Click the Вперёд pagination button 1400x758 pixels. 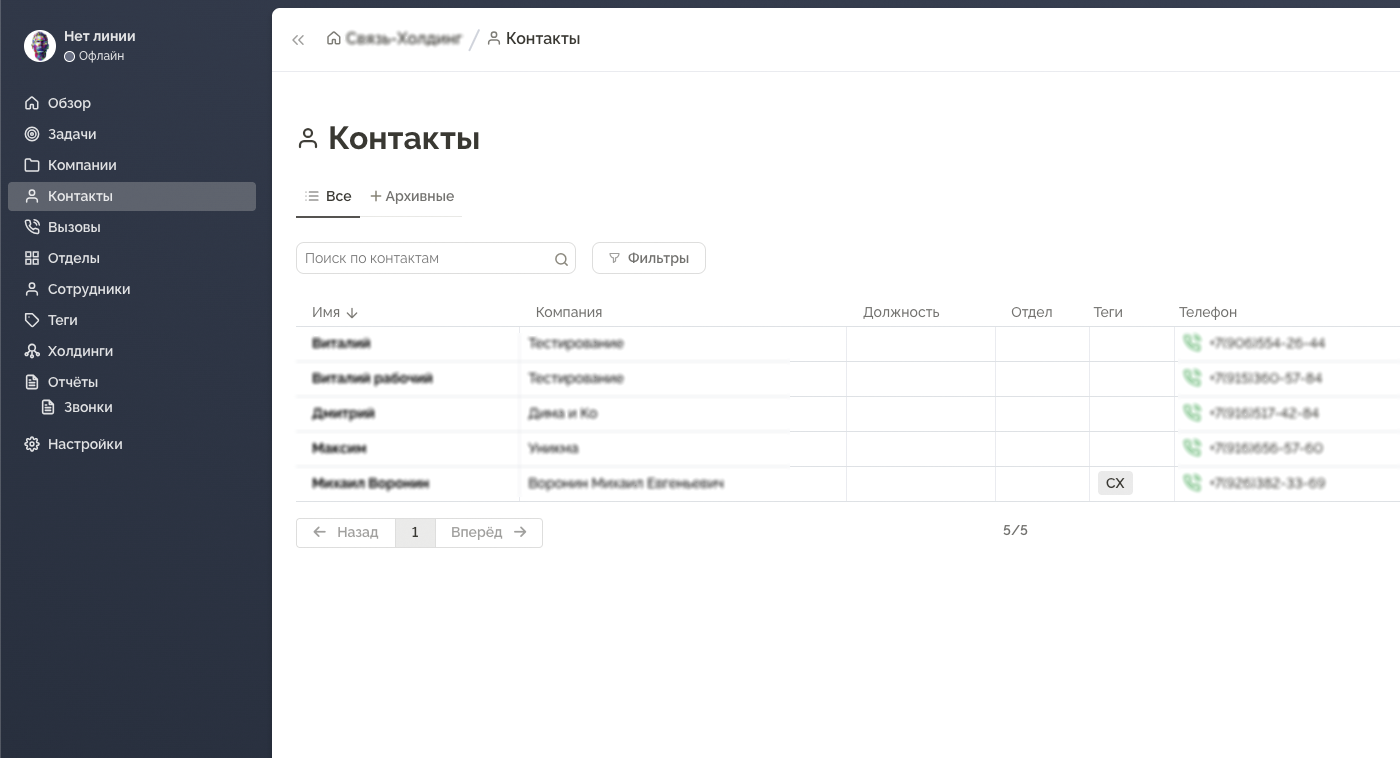point(489,532)
